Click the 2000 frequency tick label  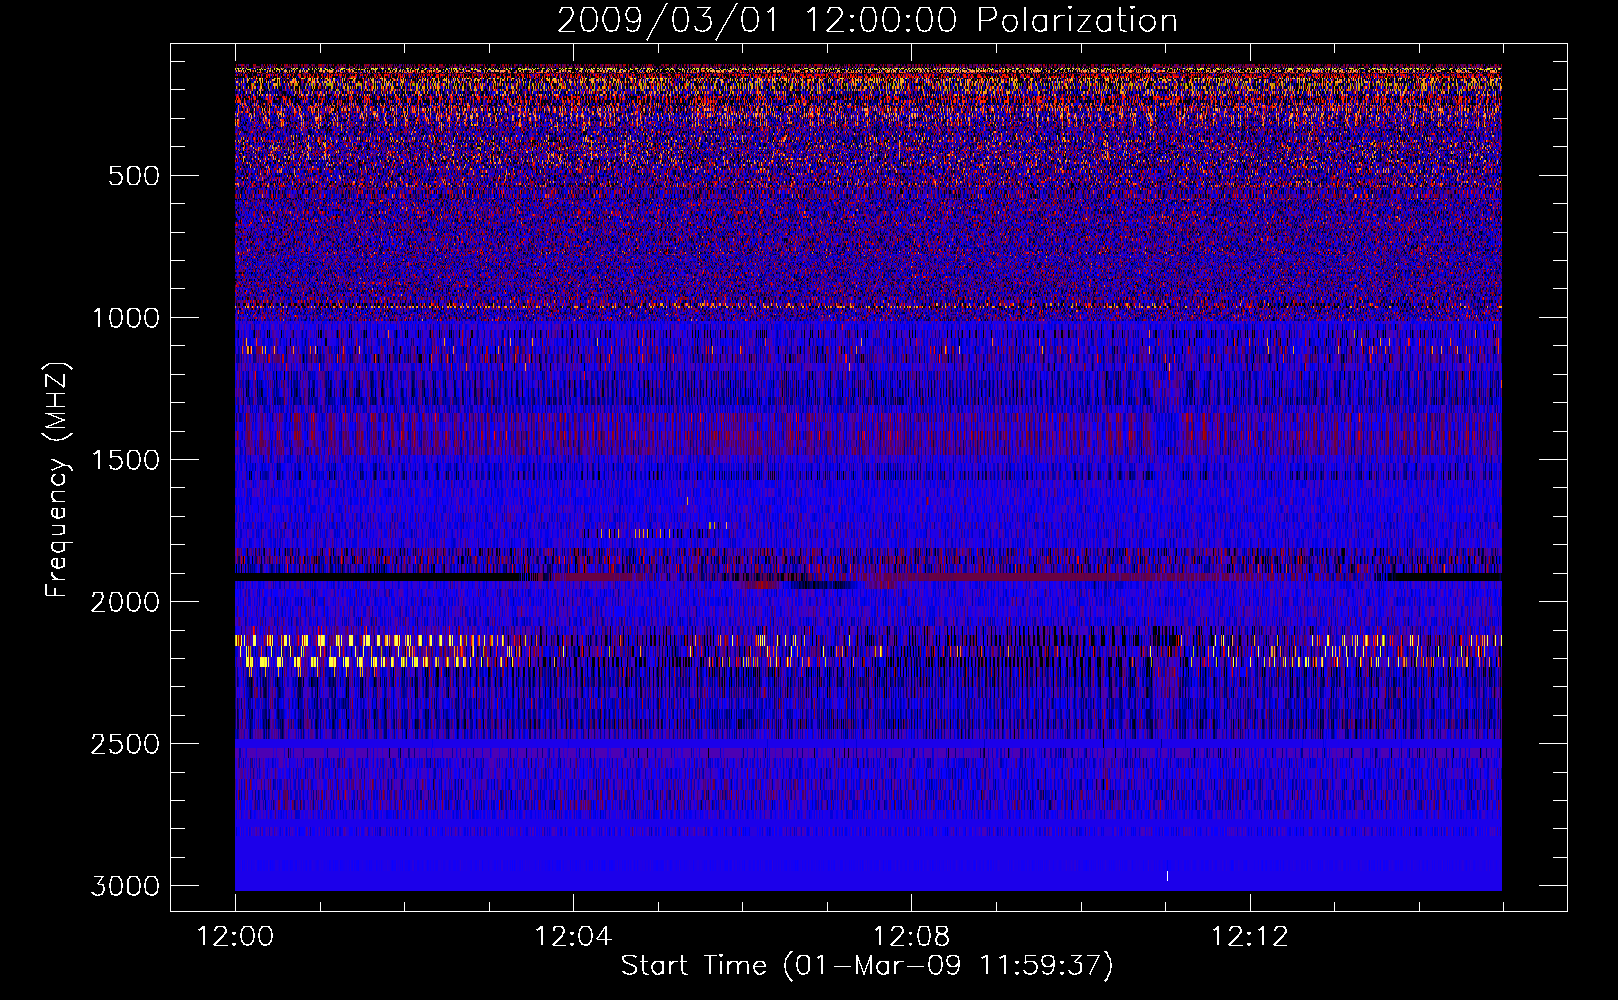(x=125, y=602)
